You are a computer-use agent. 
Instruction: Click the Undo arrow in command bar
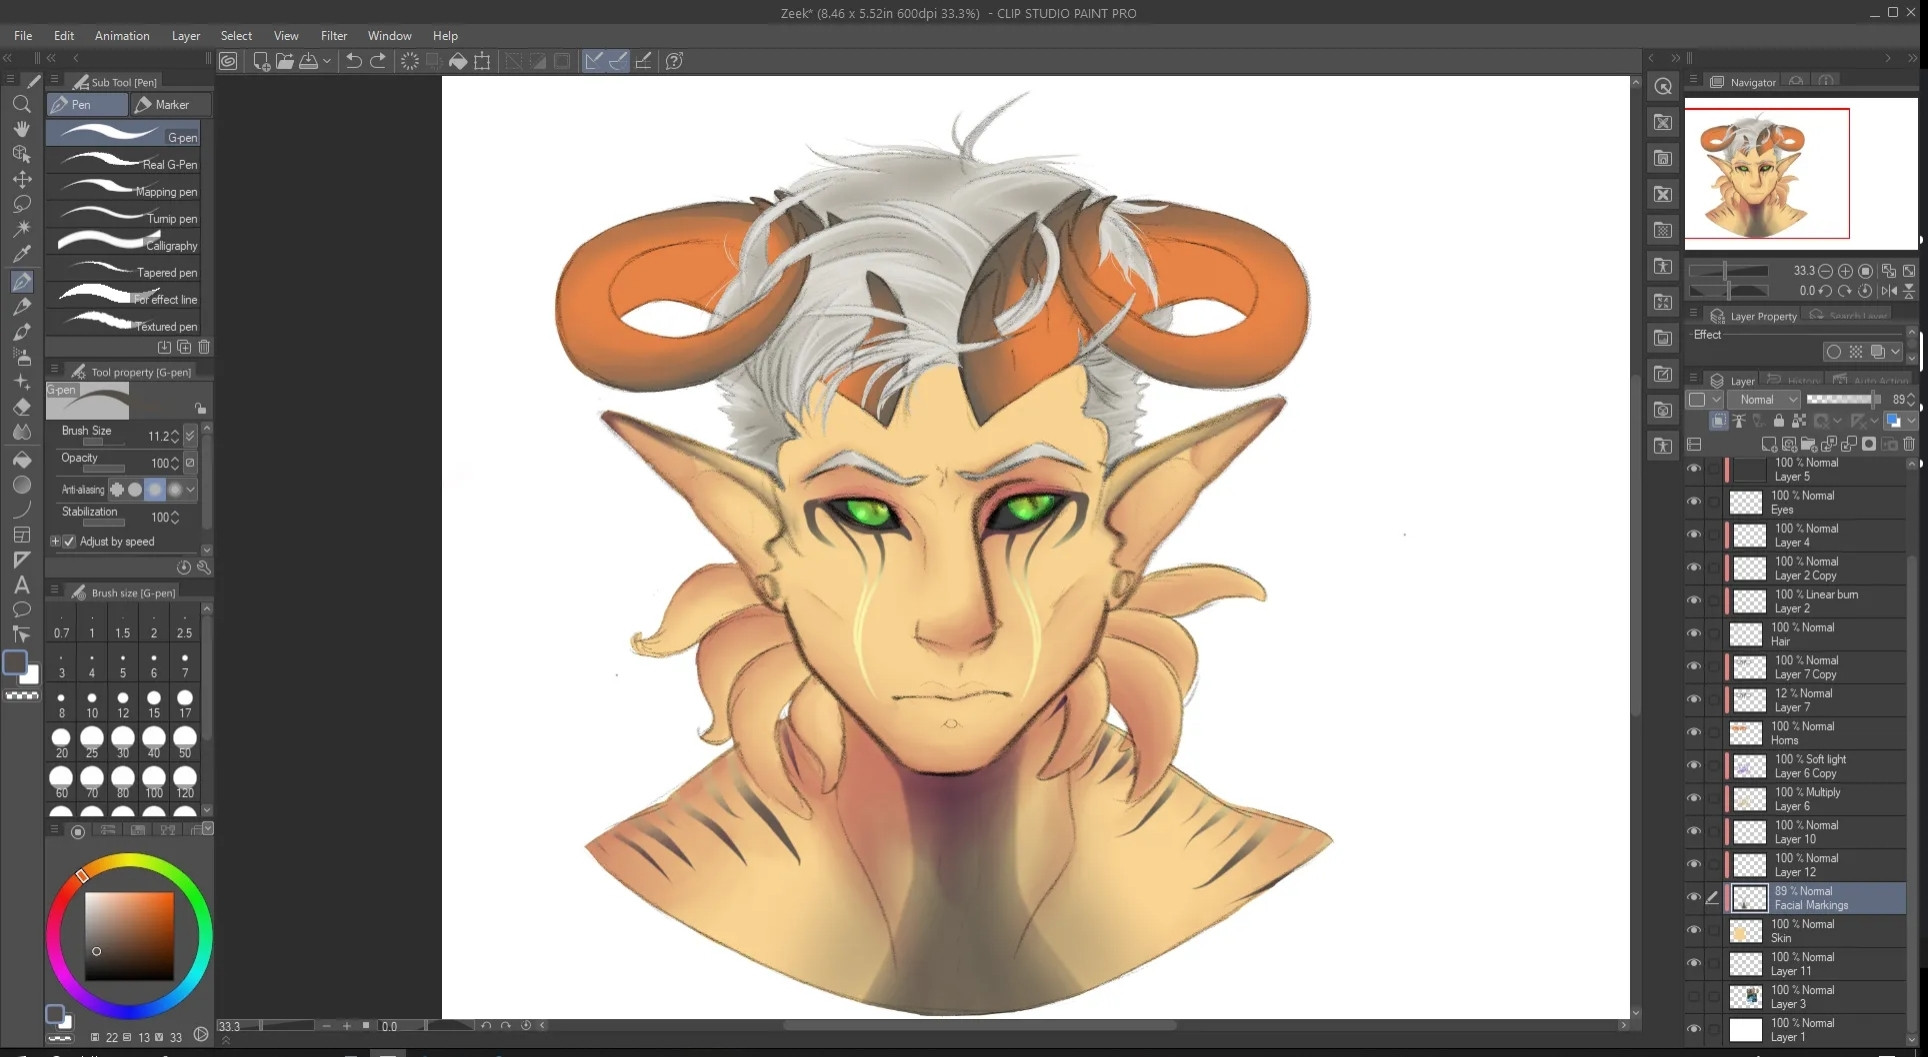point(353,61)
